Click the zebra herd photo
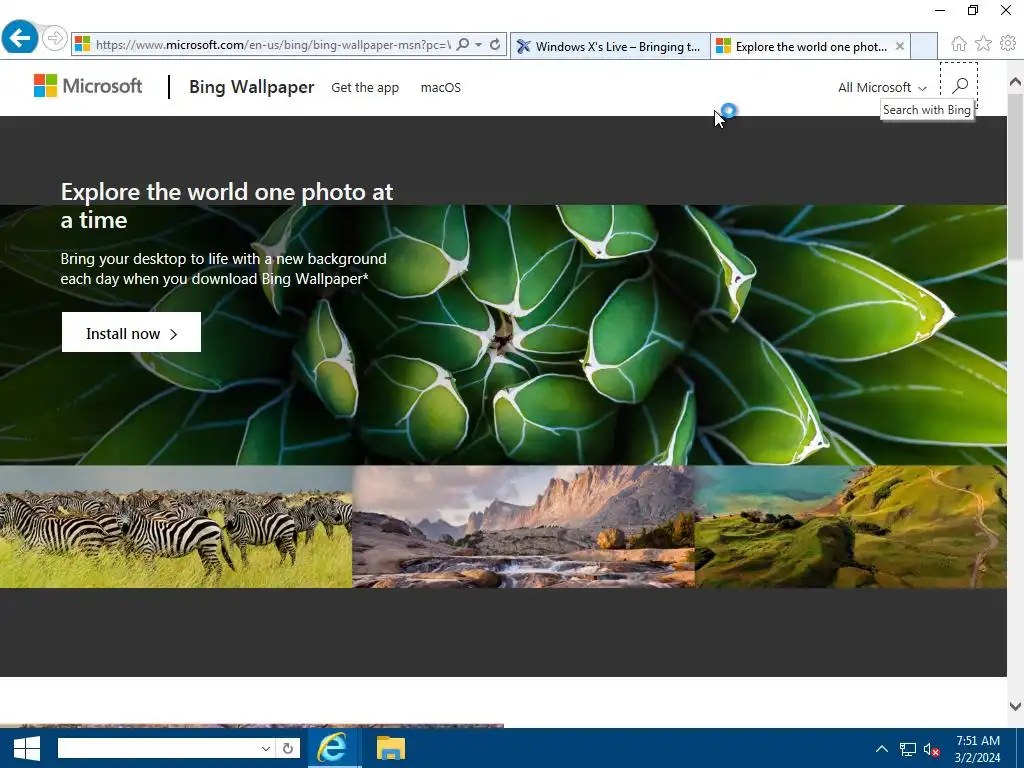The height and width of the screenshot is (768, 1024). point(176,526)
